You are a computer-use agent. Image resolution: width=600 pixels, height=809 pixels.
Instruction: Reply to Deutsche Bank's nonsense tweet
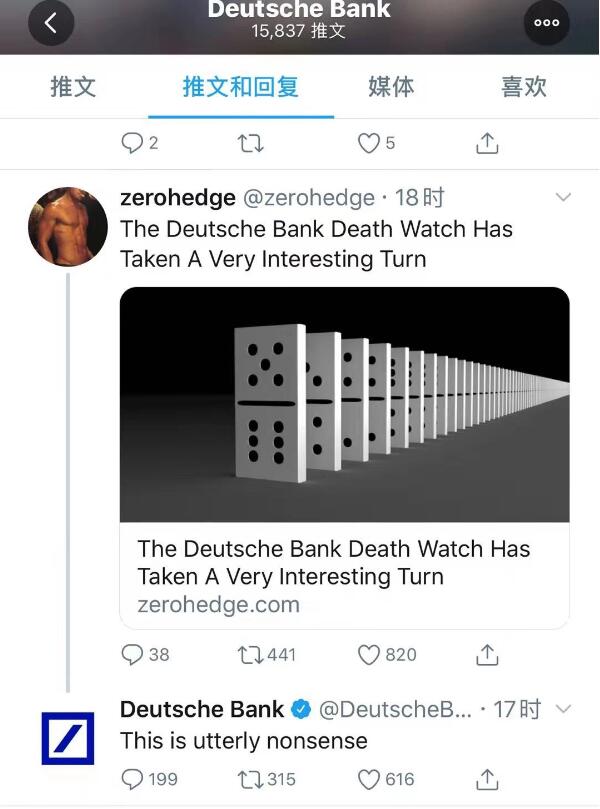pos(132,779)
